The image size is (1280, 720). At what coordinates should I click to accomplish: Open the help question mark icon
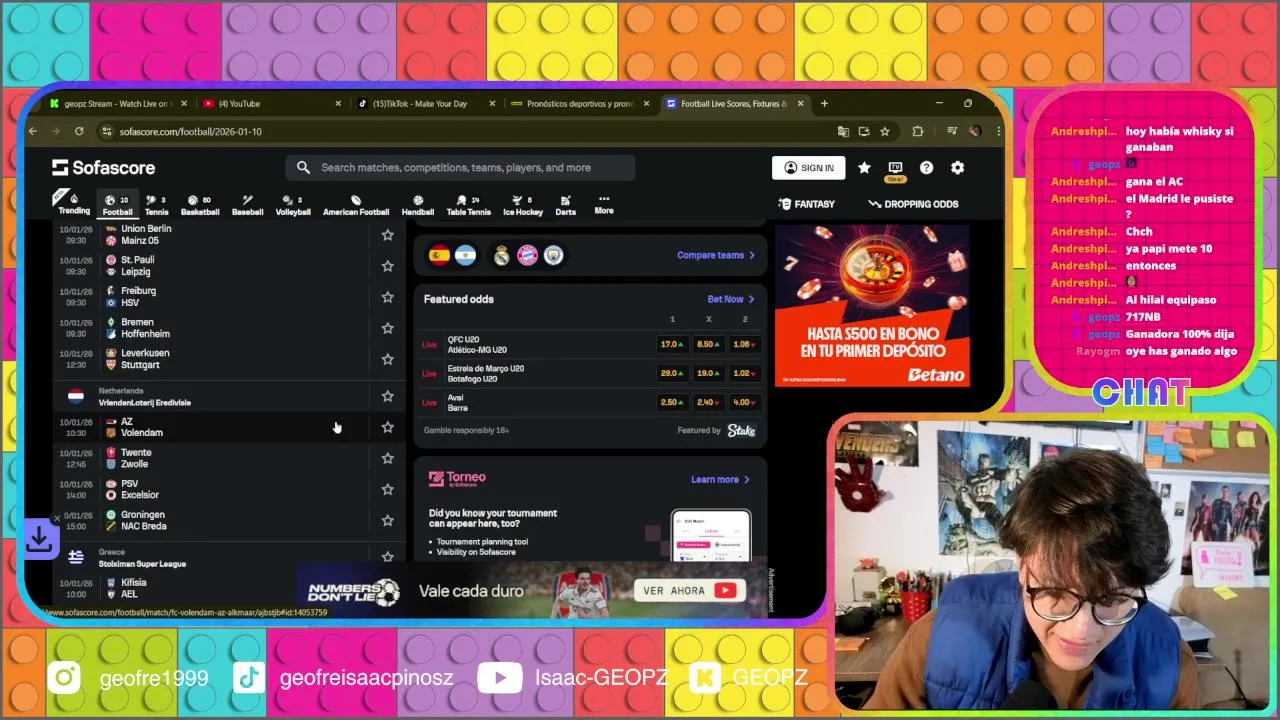[x=926, y=168]
